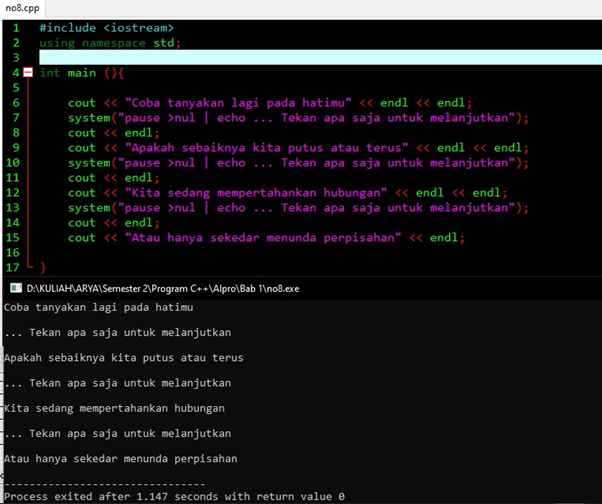Click the '#include <iostream>' line
602x504 pixels.
[x=106, y=28]
